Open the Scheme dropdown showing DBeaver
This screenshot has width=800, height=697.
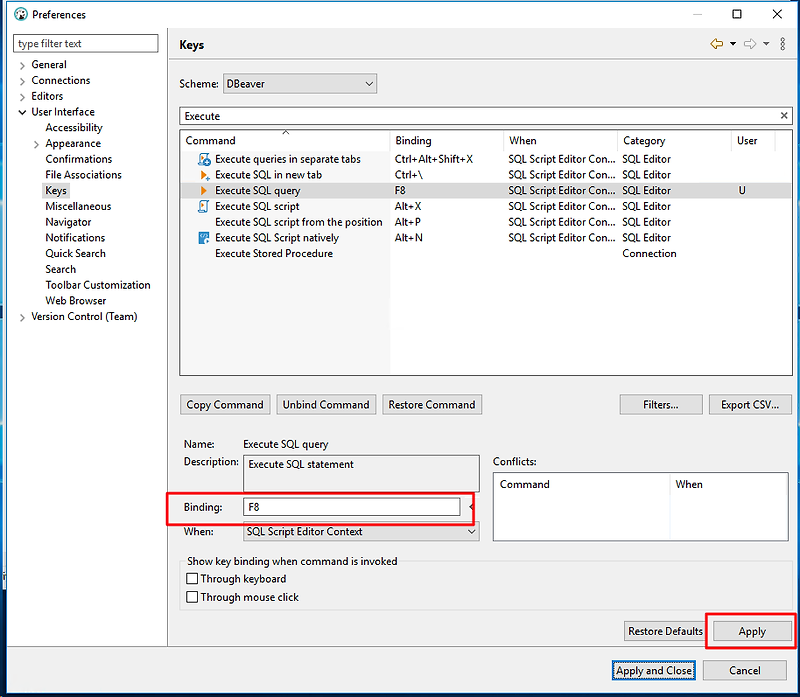point(367,84)
